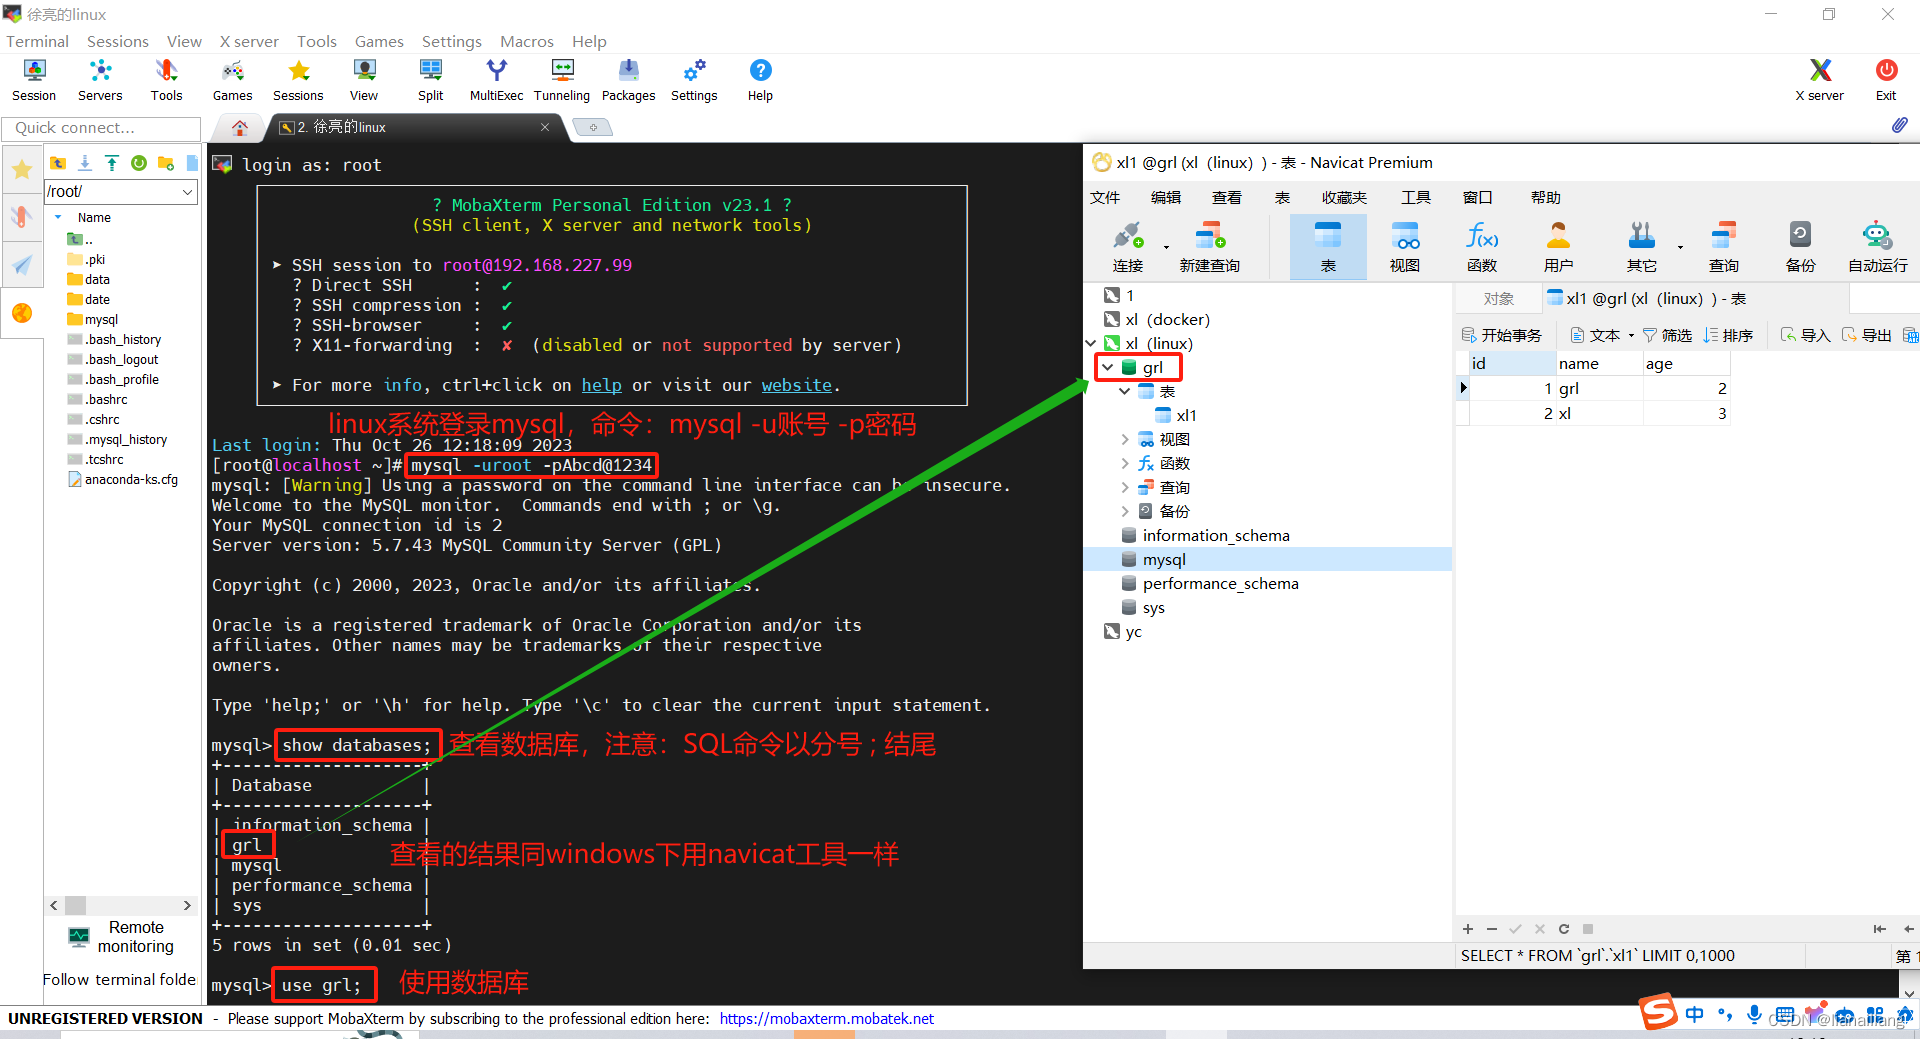Click 开始事务 button in Navicat
Viewport: 1920px width, 1039px height.
click(1502, 335)
